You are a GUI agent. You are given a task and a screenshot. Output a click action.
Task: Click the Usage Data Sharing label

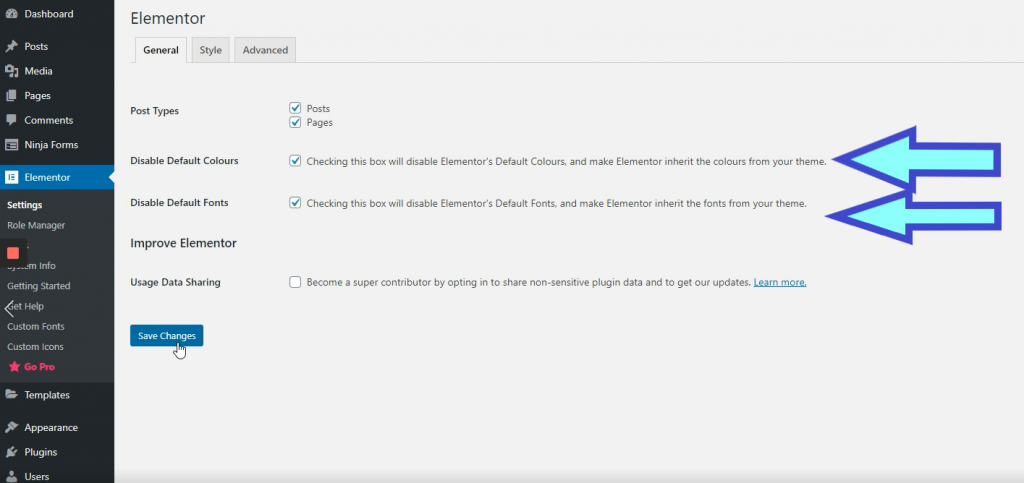click(x=175, y=283)
